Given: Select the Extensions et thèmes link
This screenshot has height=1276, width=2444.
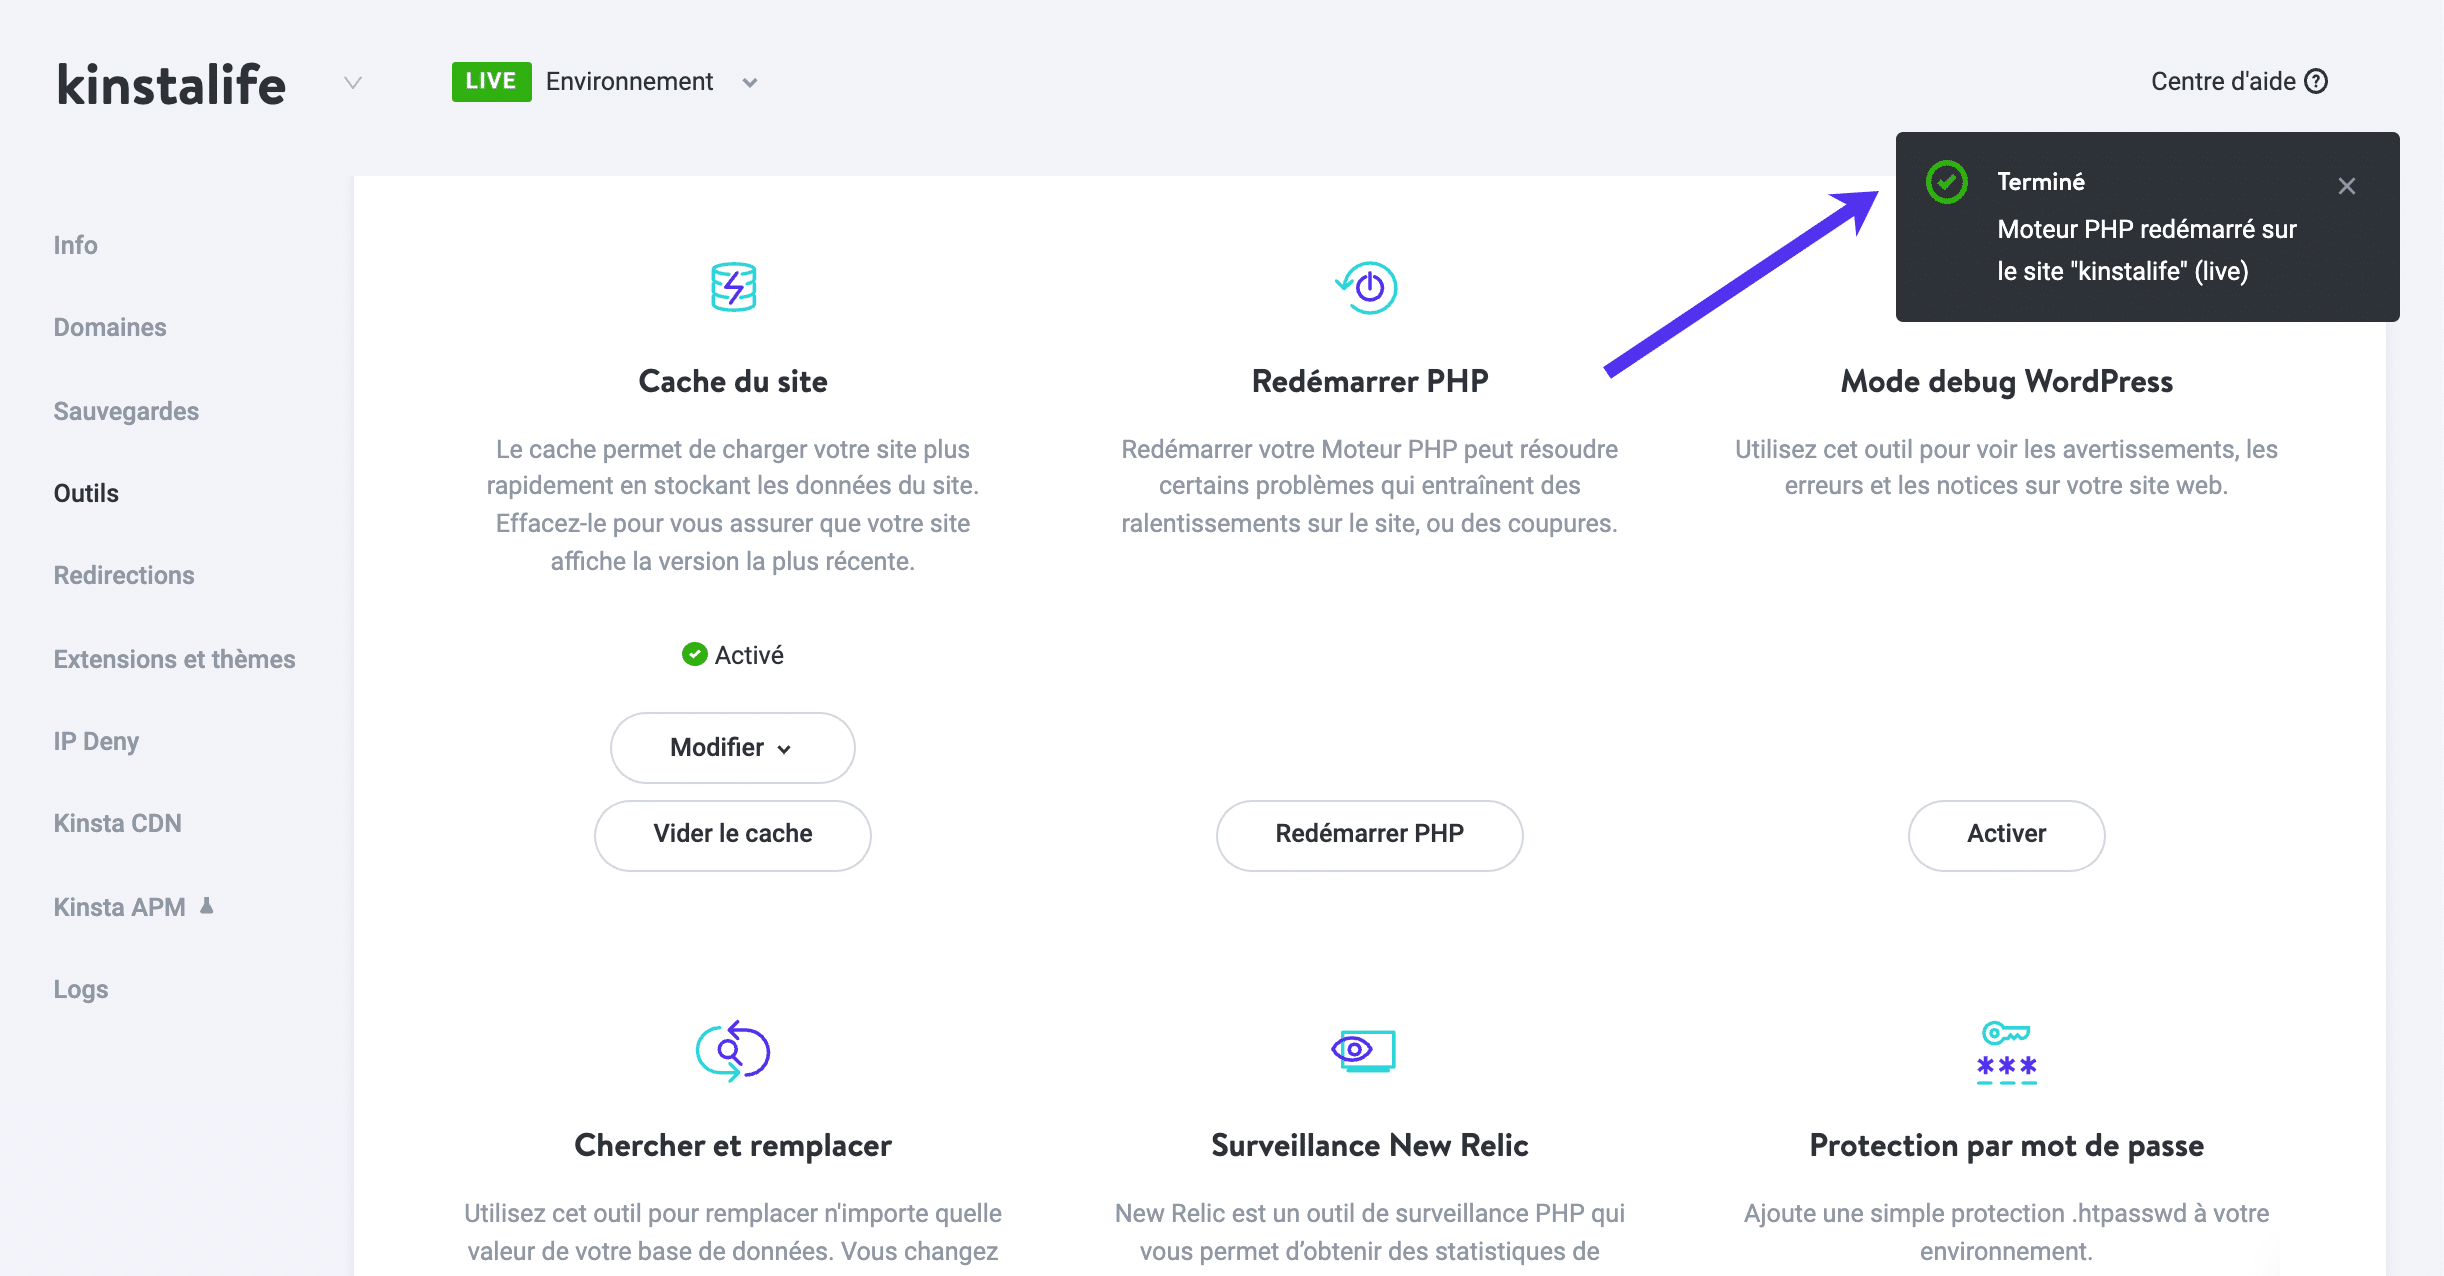Looking at the screenshot, I should (x=175, y=658).
